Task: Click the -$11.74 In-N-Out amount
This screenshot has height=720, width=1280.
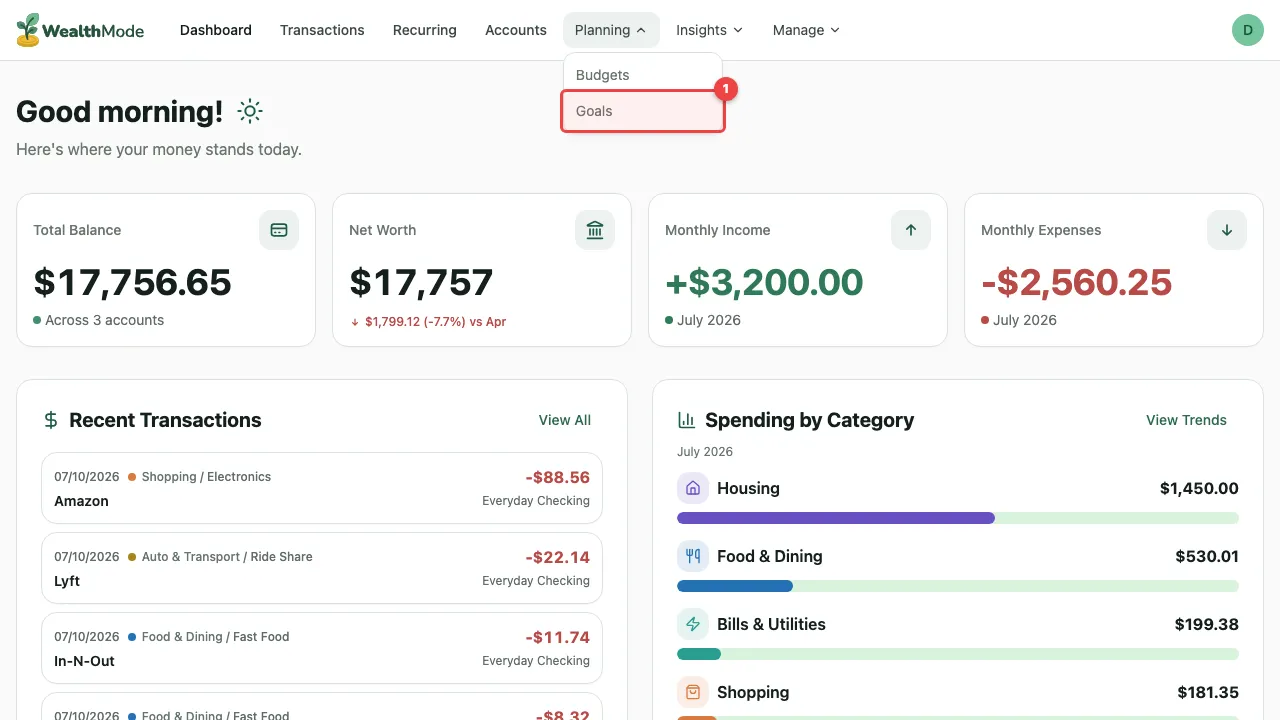Action: tap(557, 637)
